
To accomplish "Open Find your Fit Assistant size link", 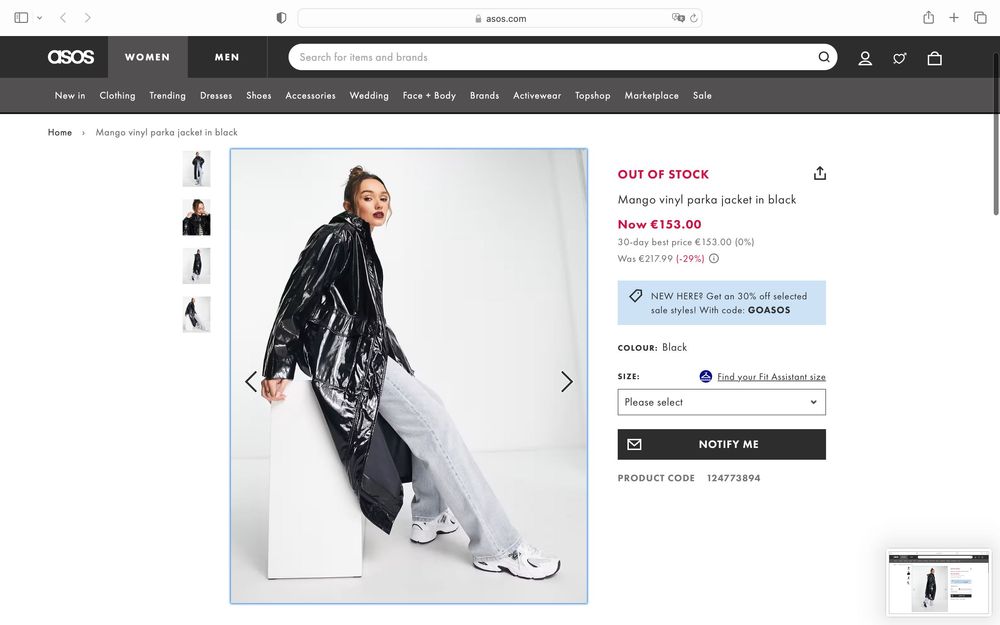I will tap(770, 377).
